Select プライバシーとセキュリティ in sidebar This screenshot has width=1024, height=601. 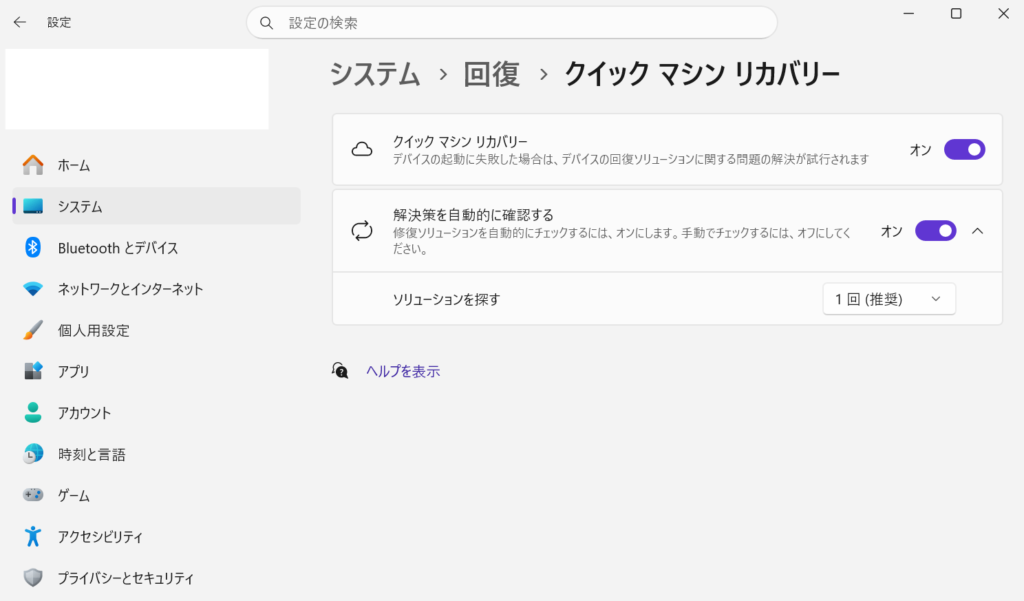(125, 578)
